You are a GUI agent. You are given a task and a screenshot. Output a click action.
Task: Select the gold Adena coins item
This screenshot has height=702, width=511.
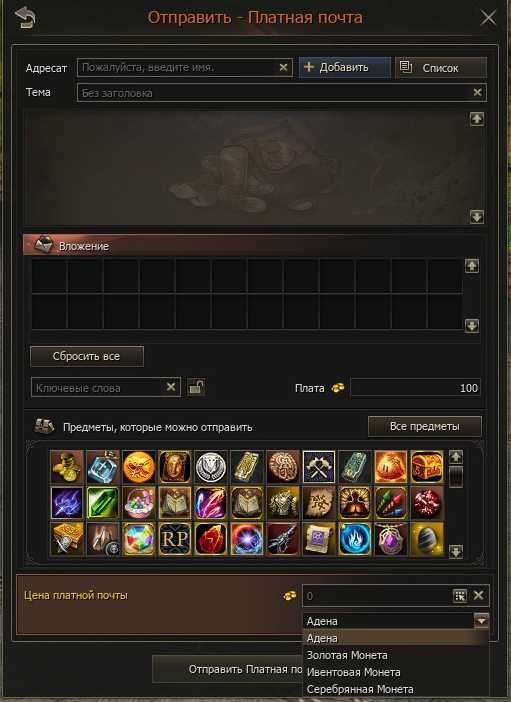tap(67, 467)
